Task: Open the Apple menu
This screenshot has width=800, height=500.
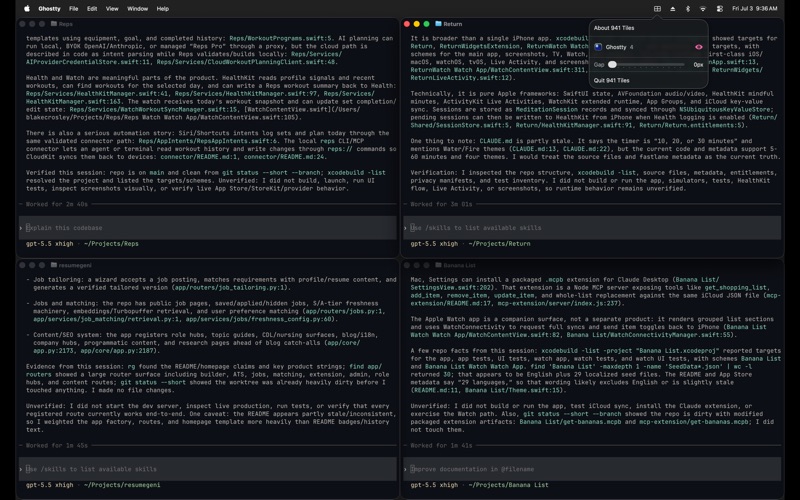Action: coord(27,9)
